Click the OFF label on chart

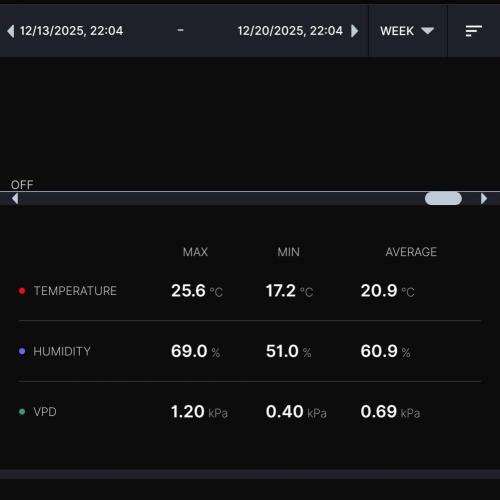(22, 185)
